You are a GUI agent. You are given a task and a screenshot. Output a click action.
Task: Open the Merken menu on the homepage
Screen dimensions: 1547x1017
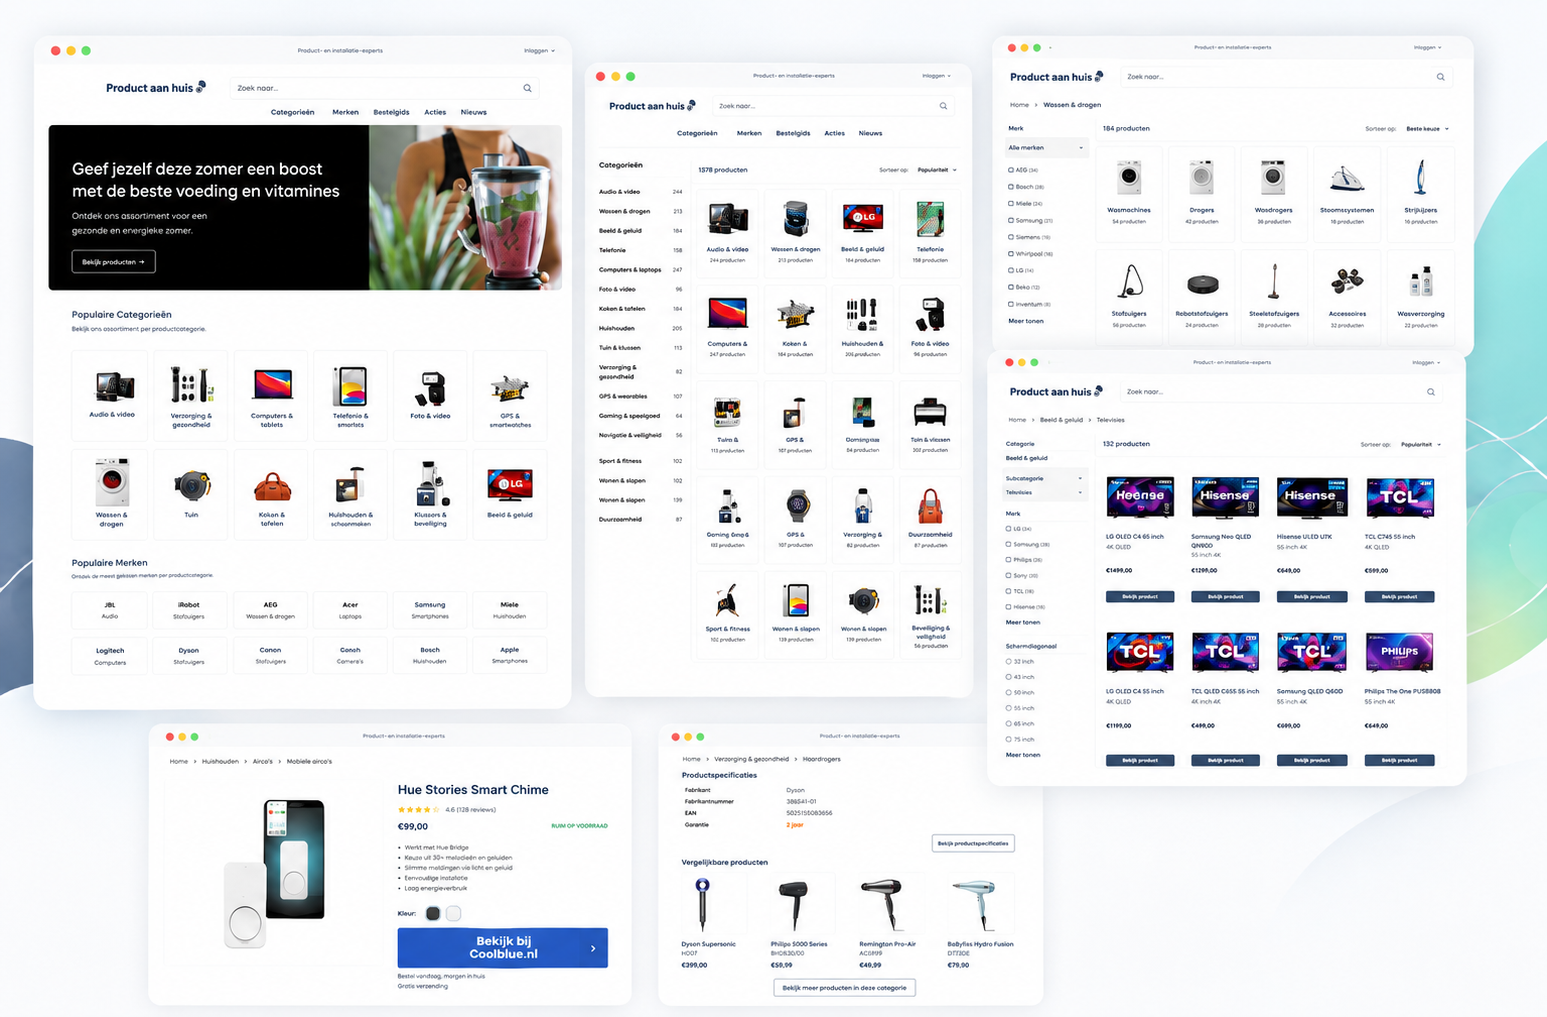[345, 113]
